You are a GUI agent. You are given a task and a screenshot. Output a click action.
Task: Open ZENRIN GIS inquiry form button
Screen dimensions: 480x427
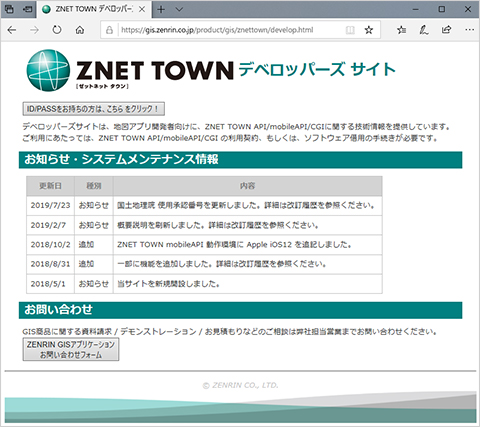71,349
